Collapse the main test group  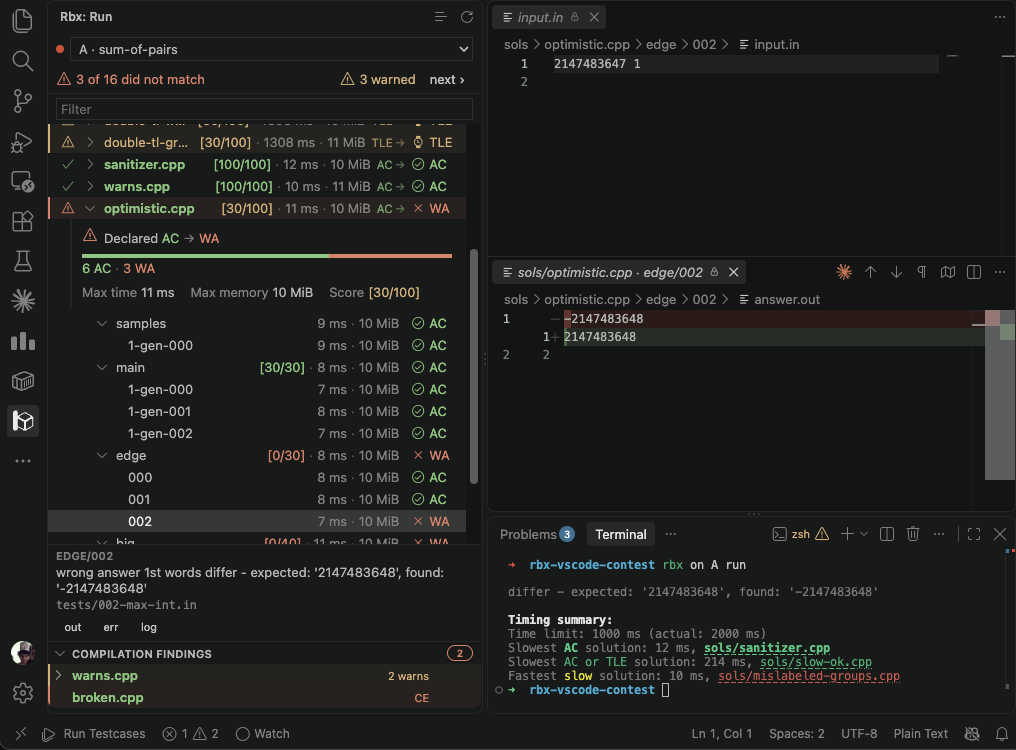pos(102,368)
